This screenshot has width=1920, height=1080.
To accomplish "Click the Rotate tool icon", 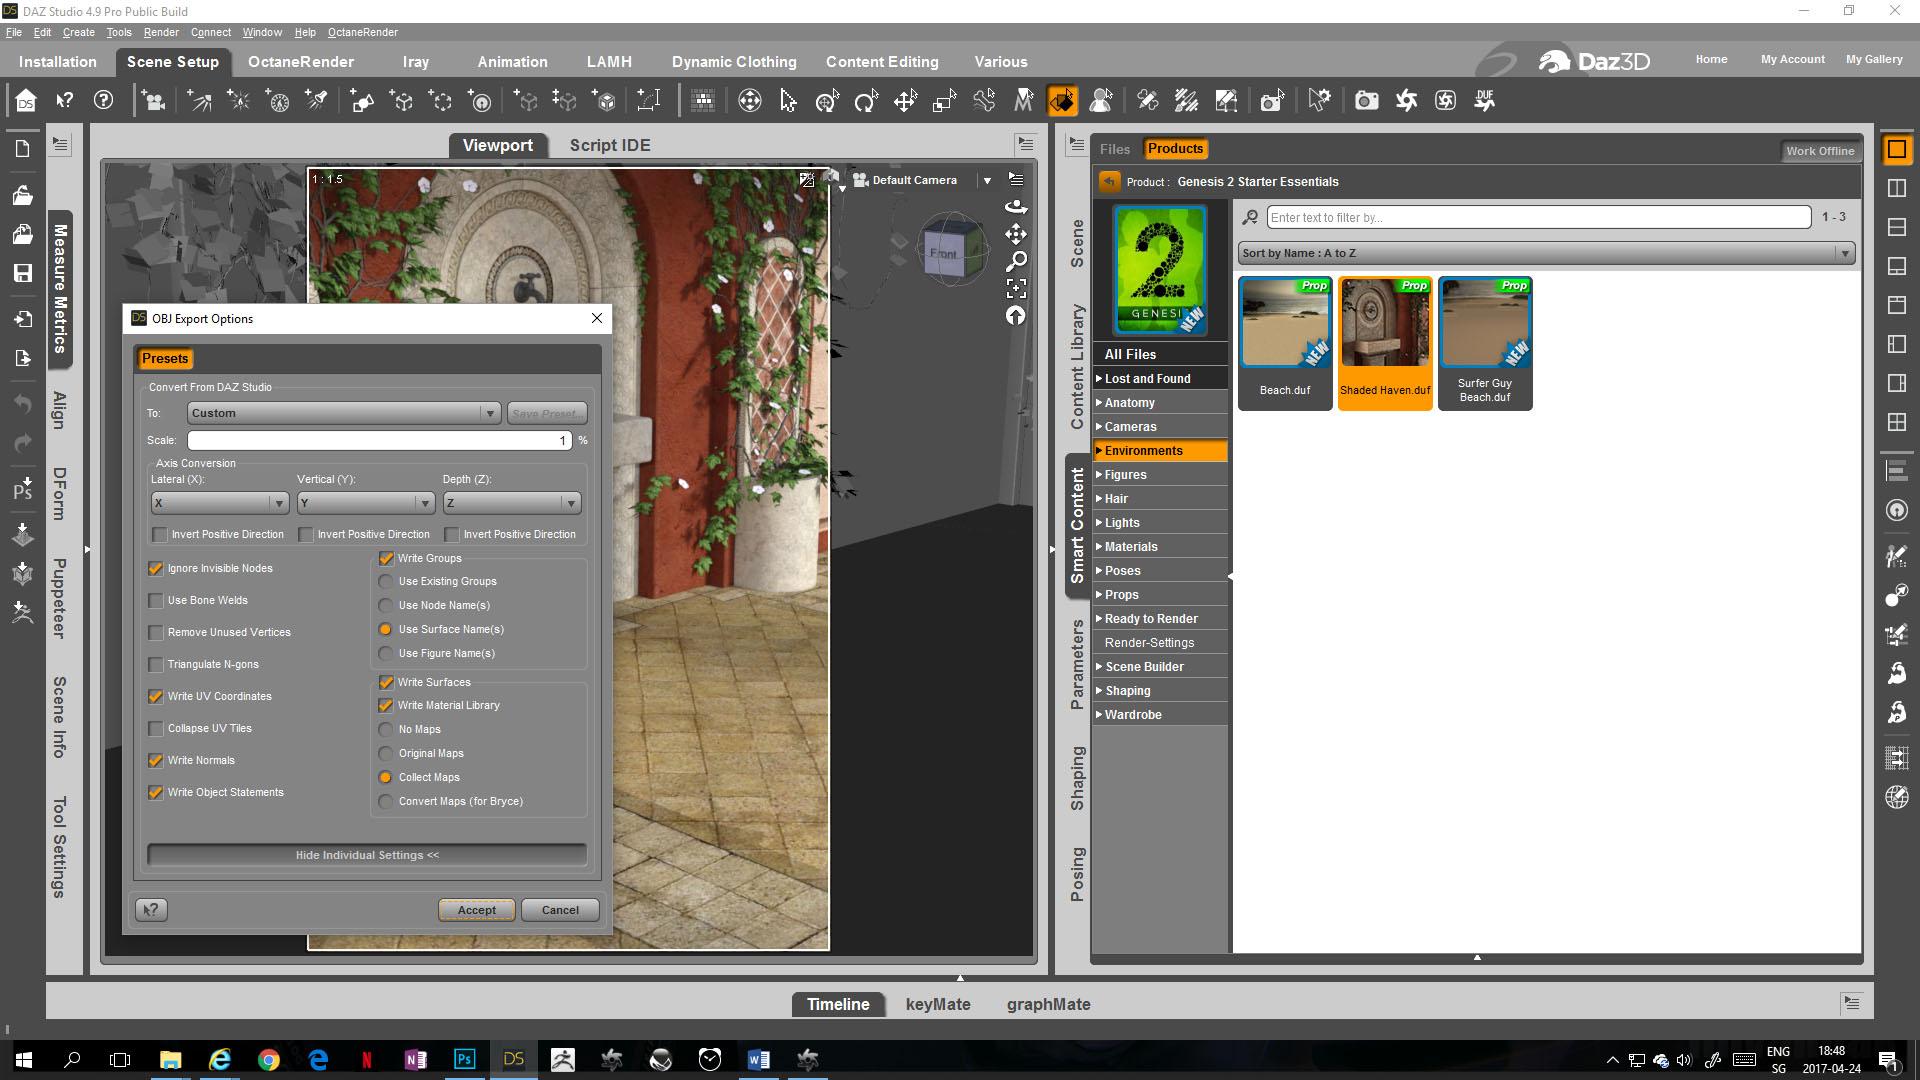I will point(866,101).
